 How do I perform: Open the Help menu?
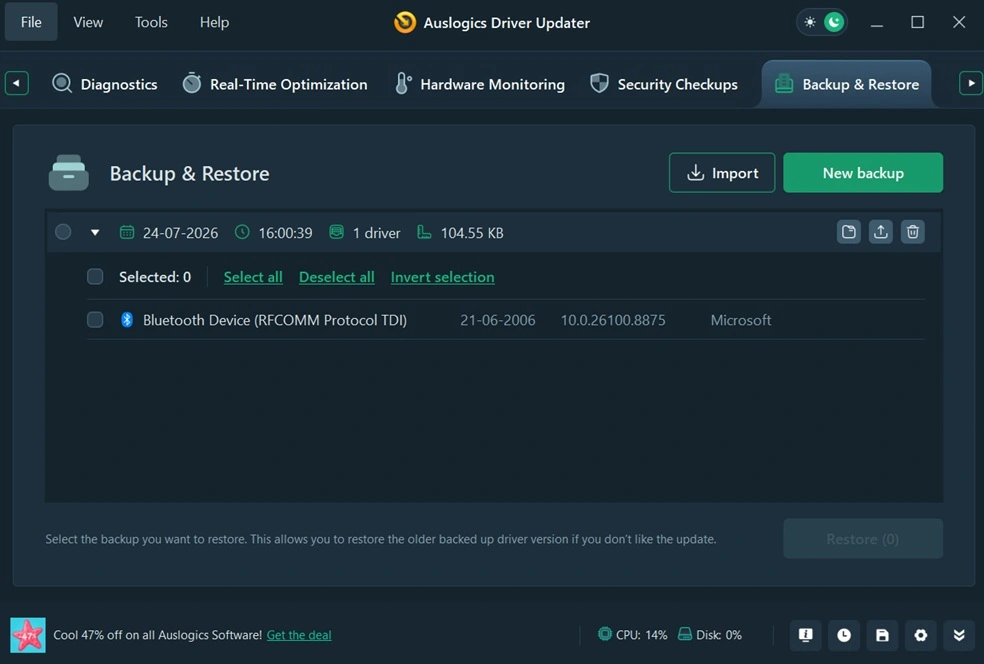214,22
